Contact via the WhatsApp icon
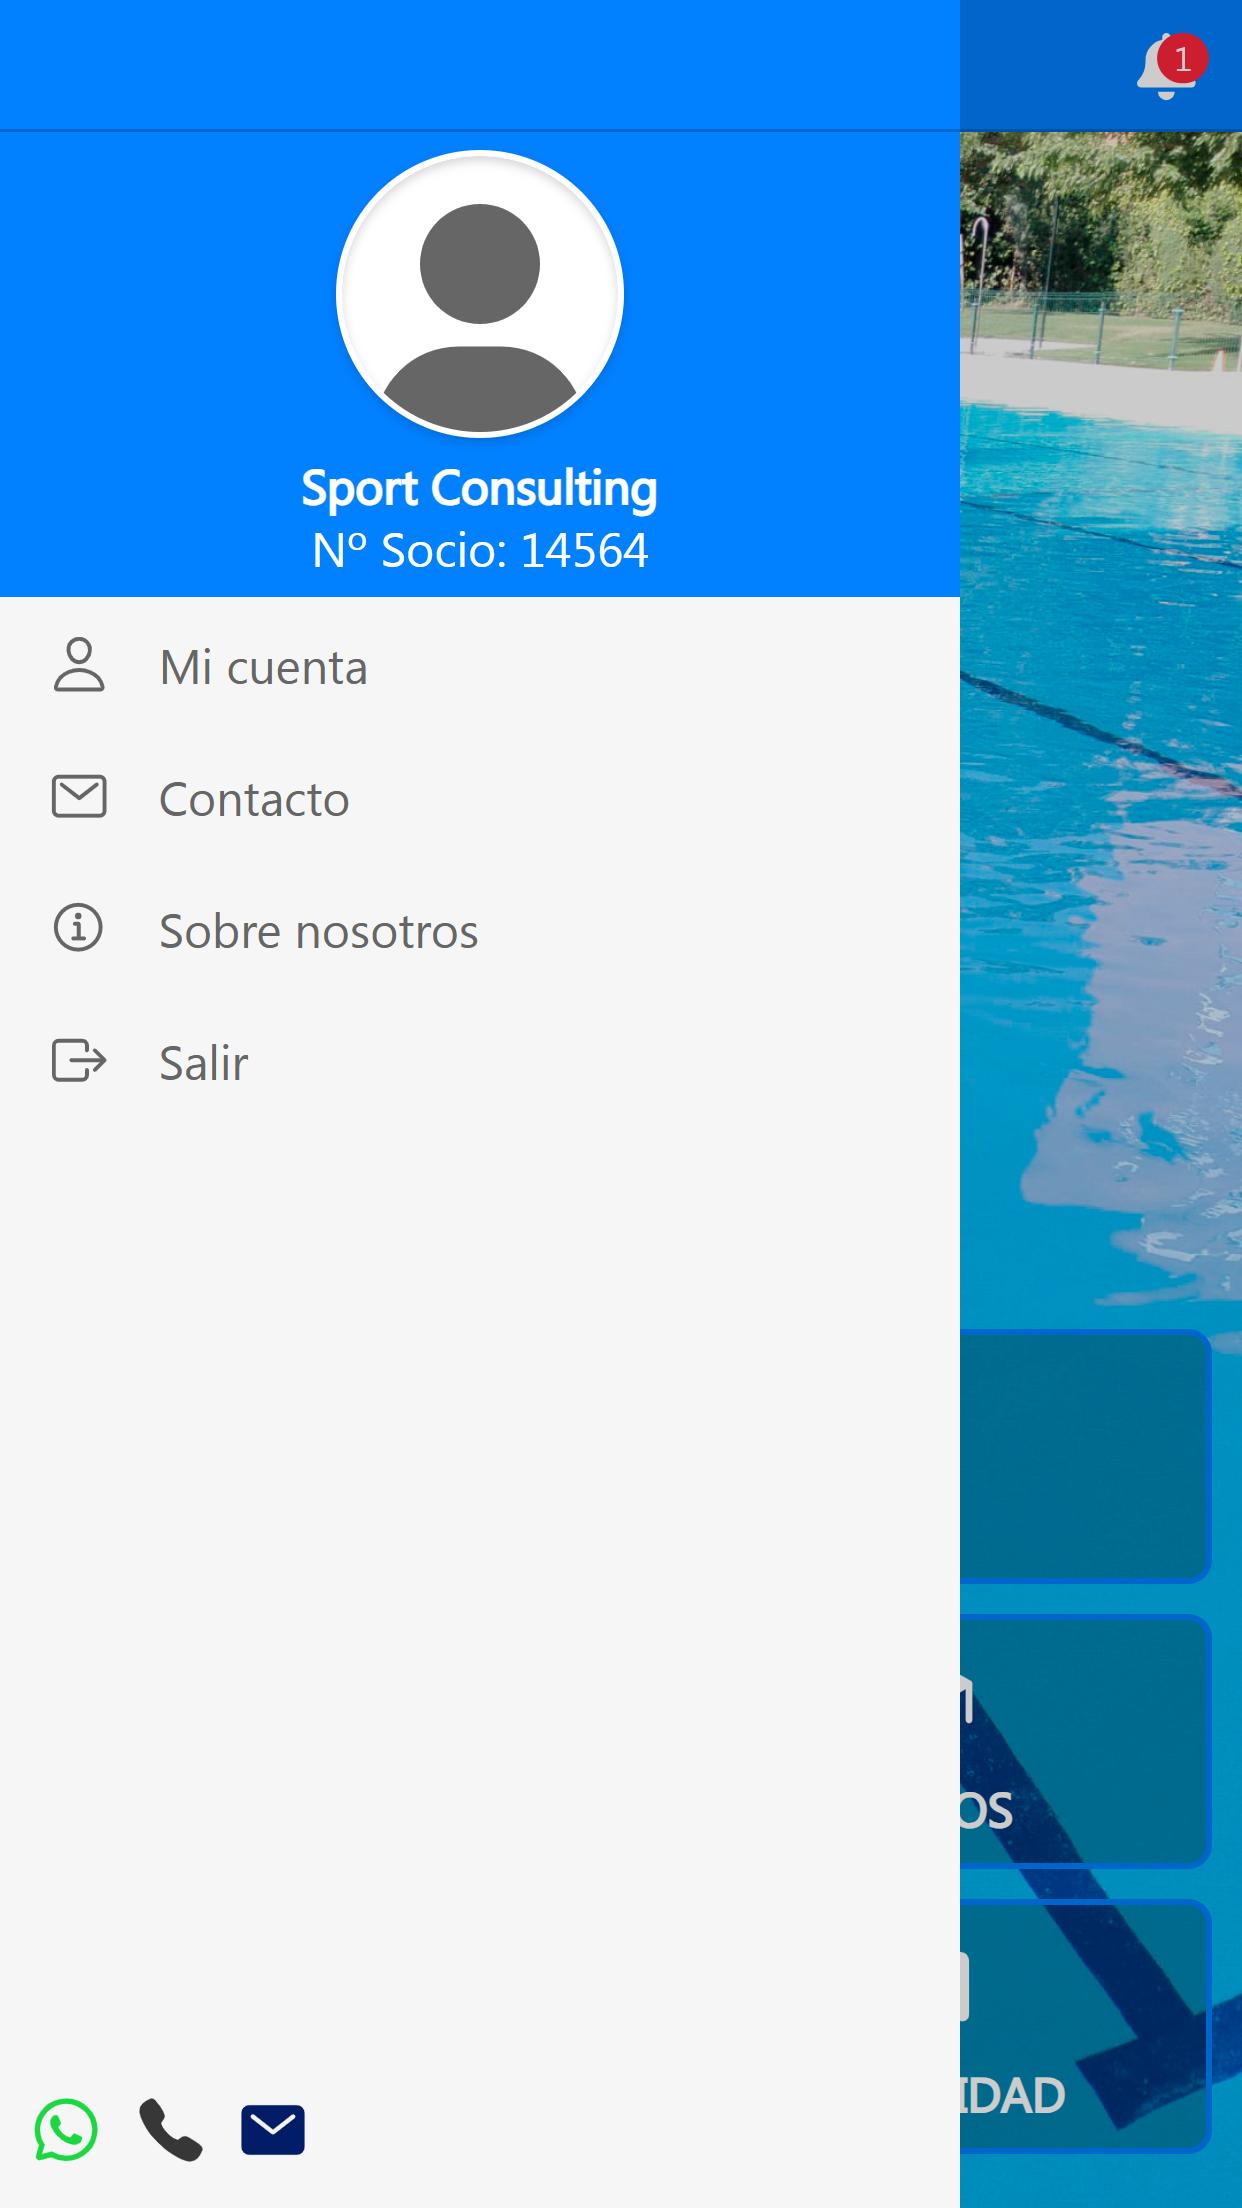Viewport: 1242px width, 2208px height. (x=66, y=2130)
